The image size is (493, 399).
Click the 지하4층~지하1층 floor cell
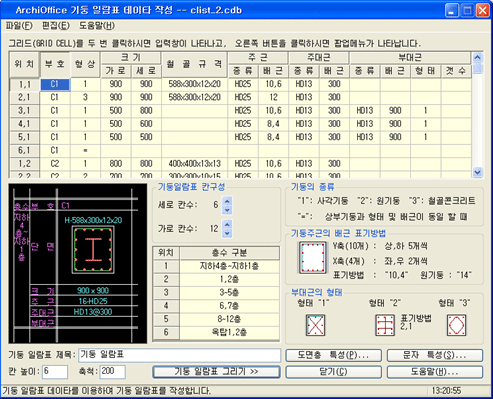(x=230, y=266)
